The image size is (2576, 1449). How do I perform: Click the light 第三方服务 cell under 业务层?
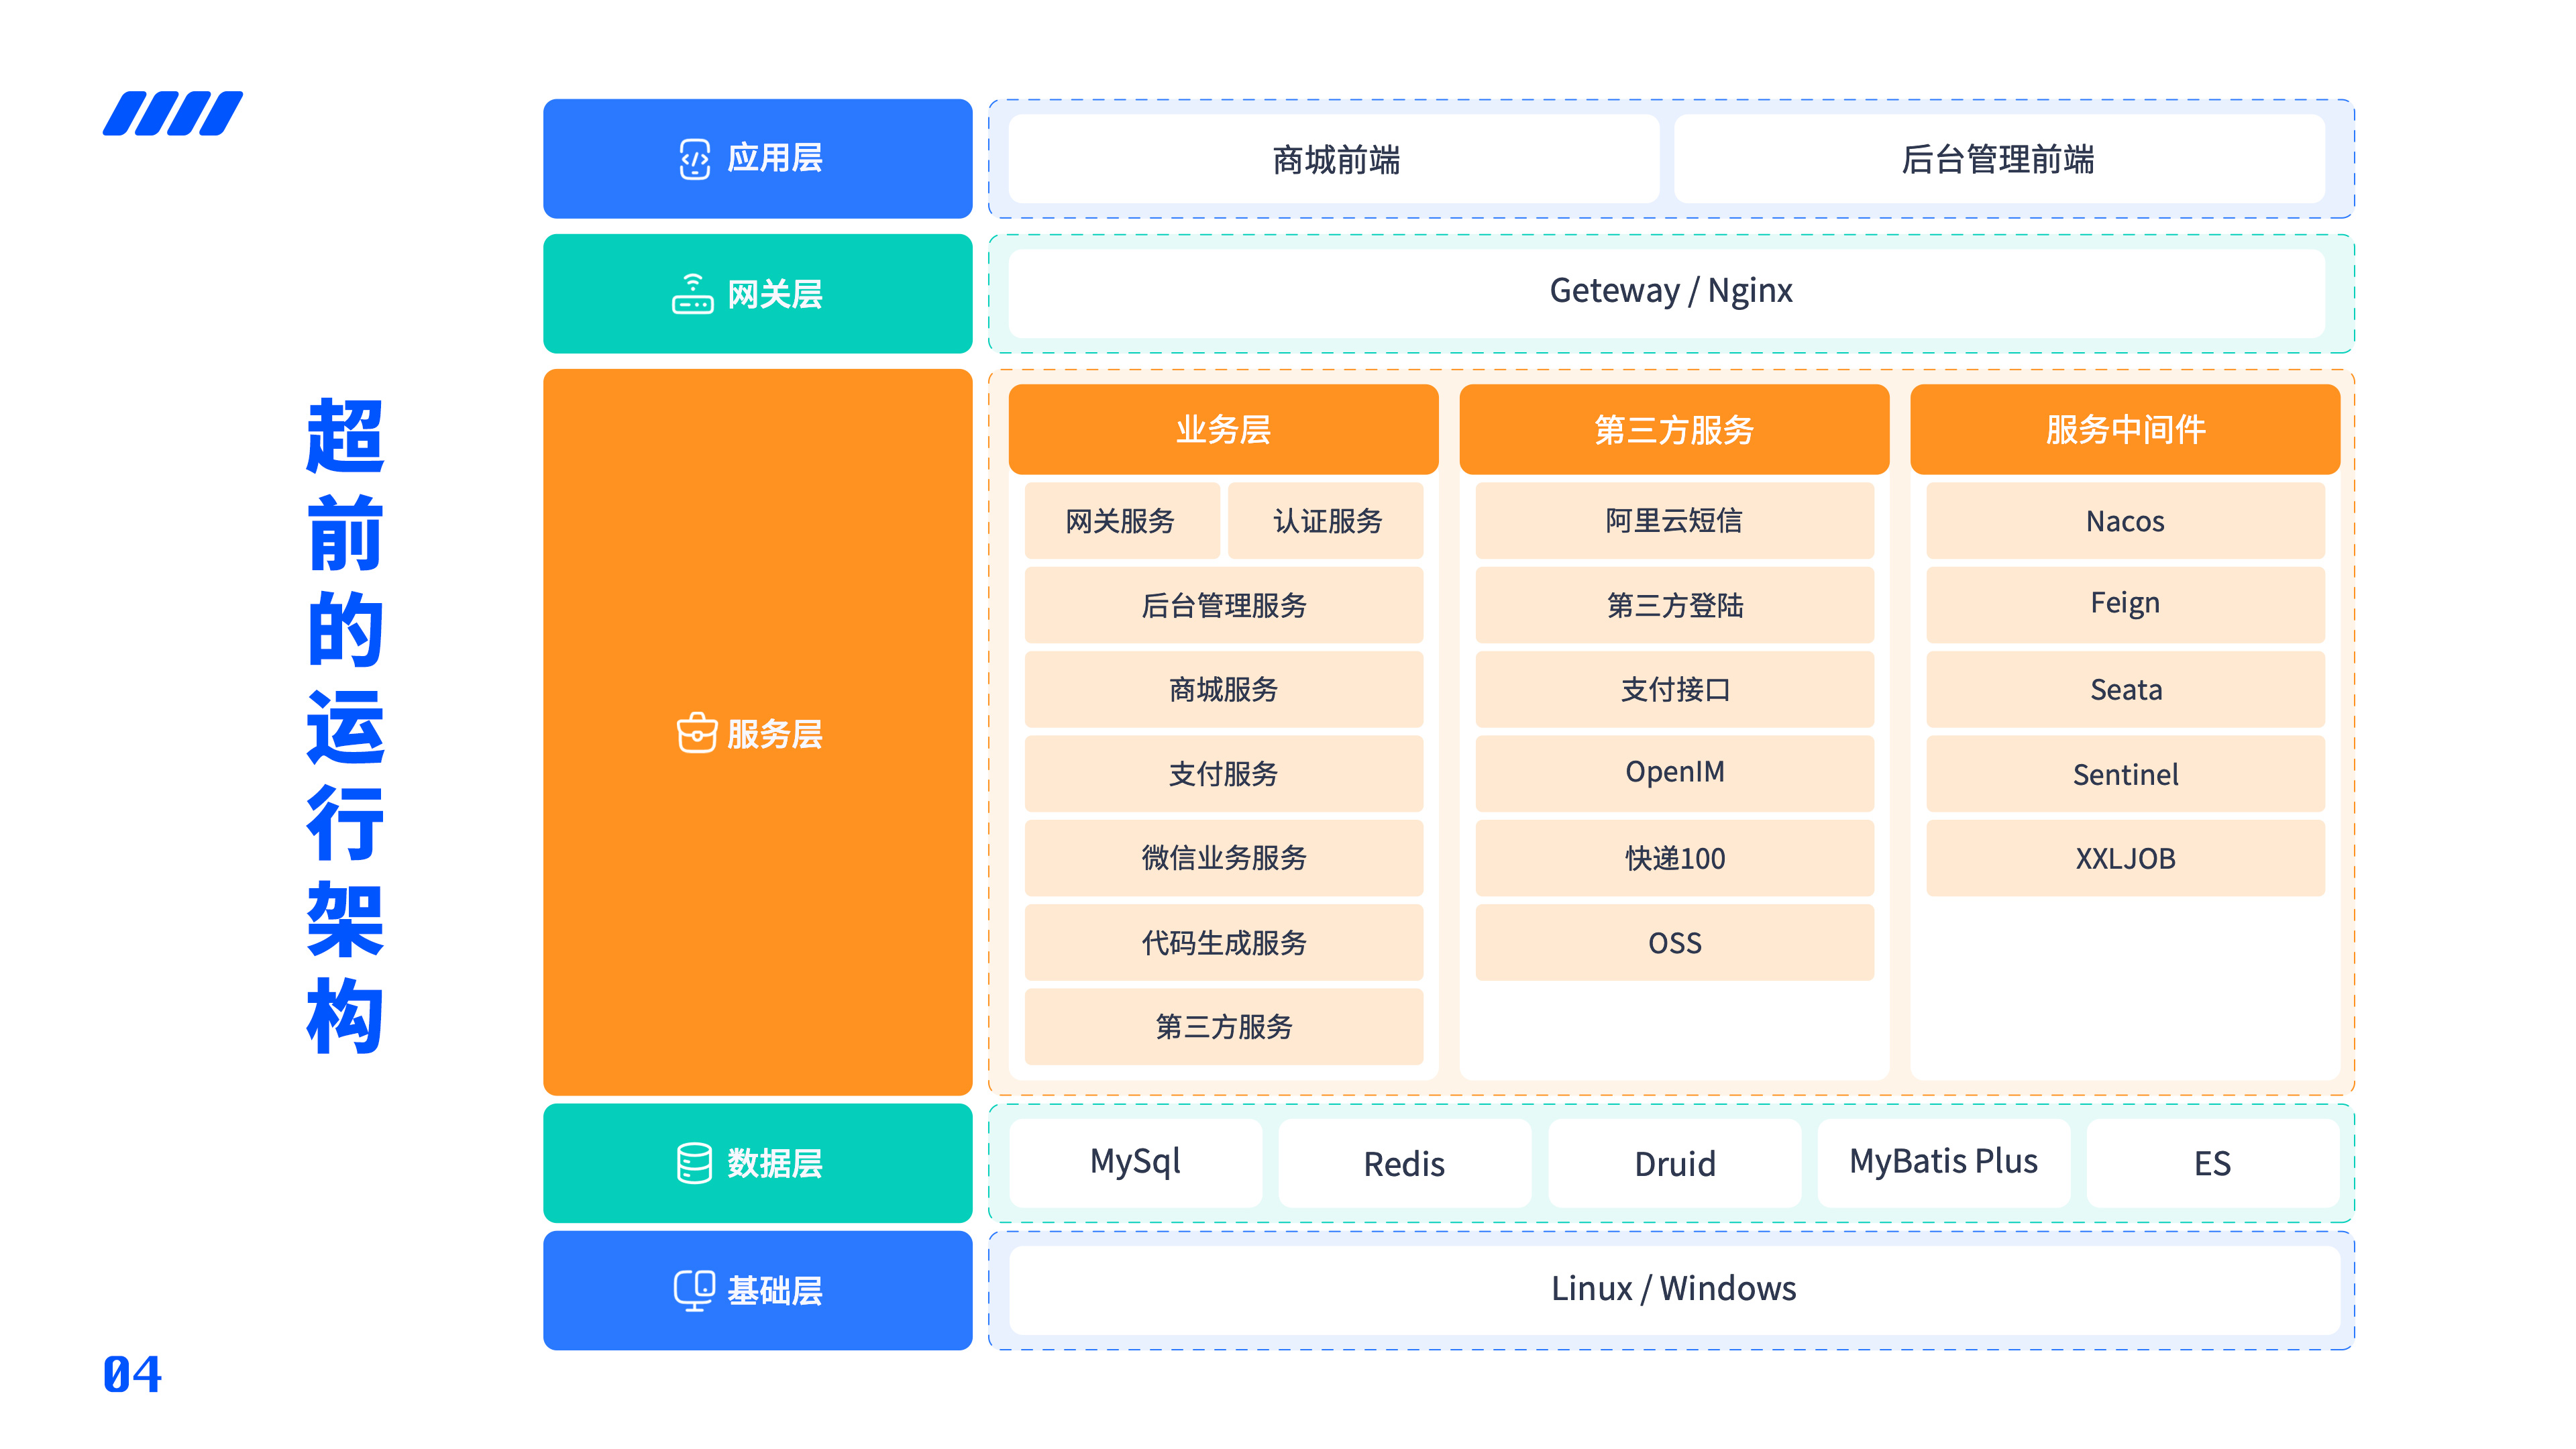(1224, 1027)
